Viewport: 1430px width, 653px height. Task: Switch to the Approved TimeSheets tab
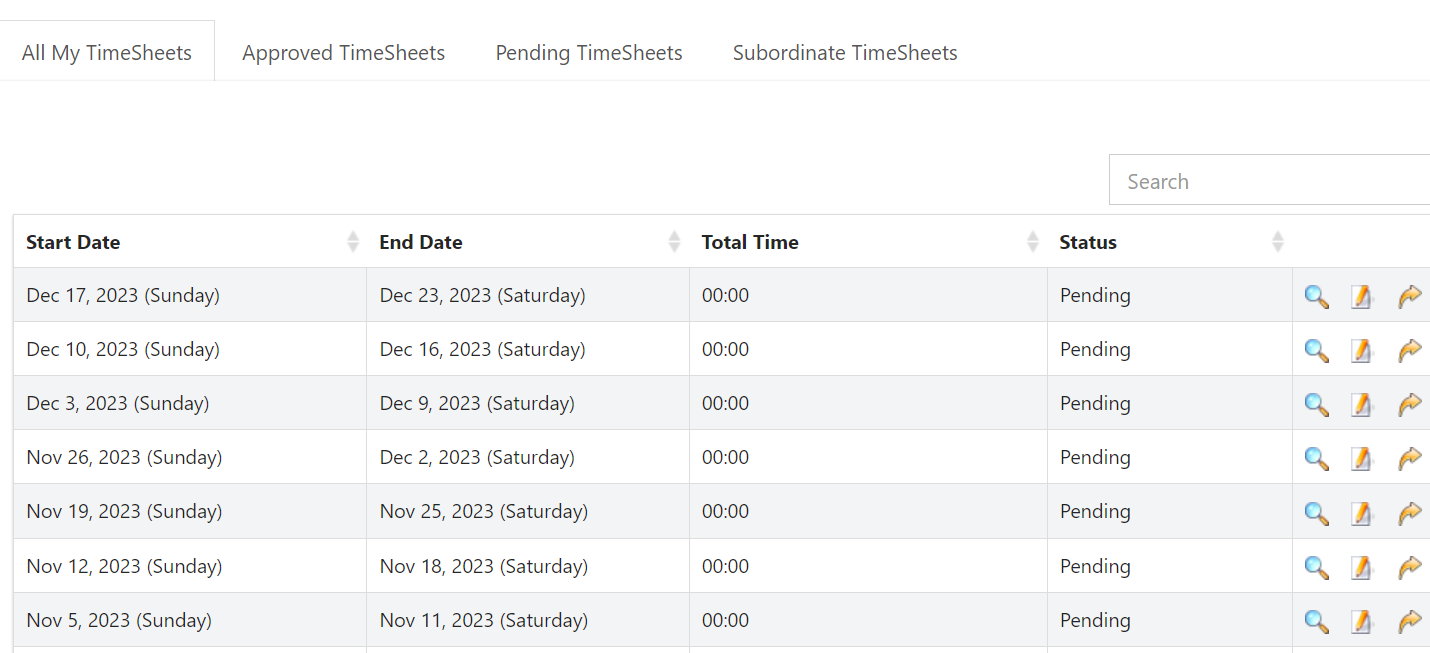coord(343,52)
